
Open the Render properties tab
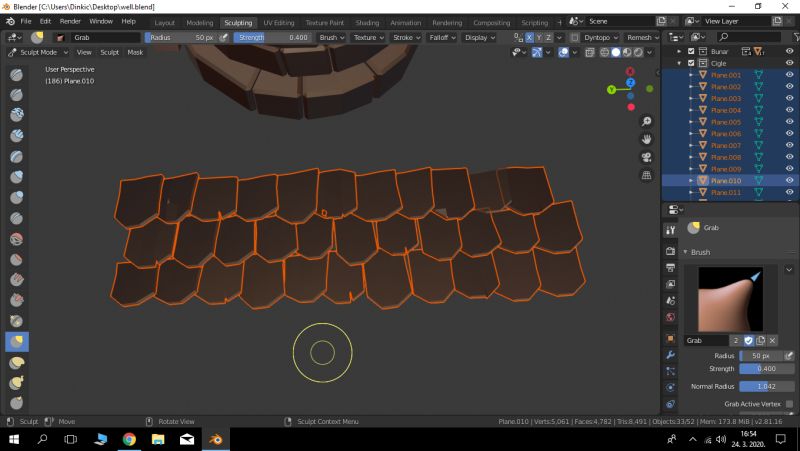click(670, 251)
